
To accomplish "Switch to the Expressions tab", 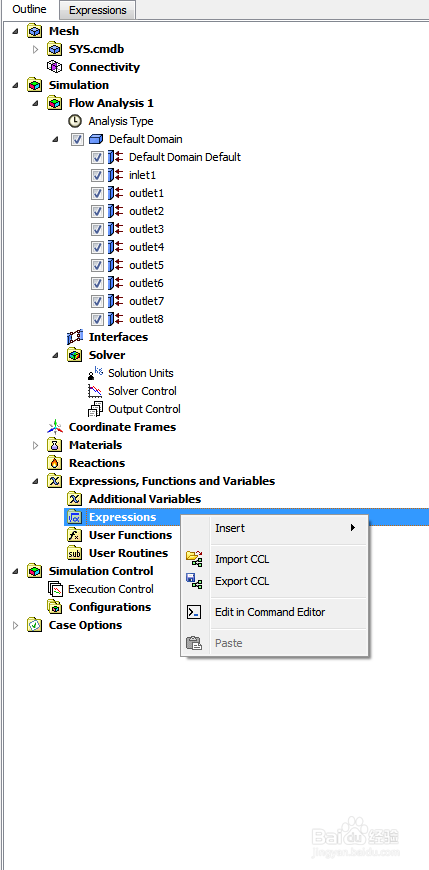I will [98, 10].
